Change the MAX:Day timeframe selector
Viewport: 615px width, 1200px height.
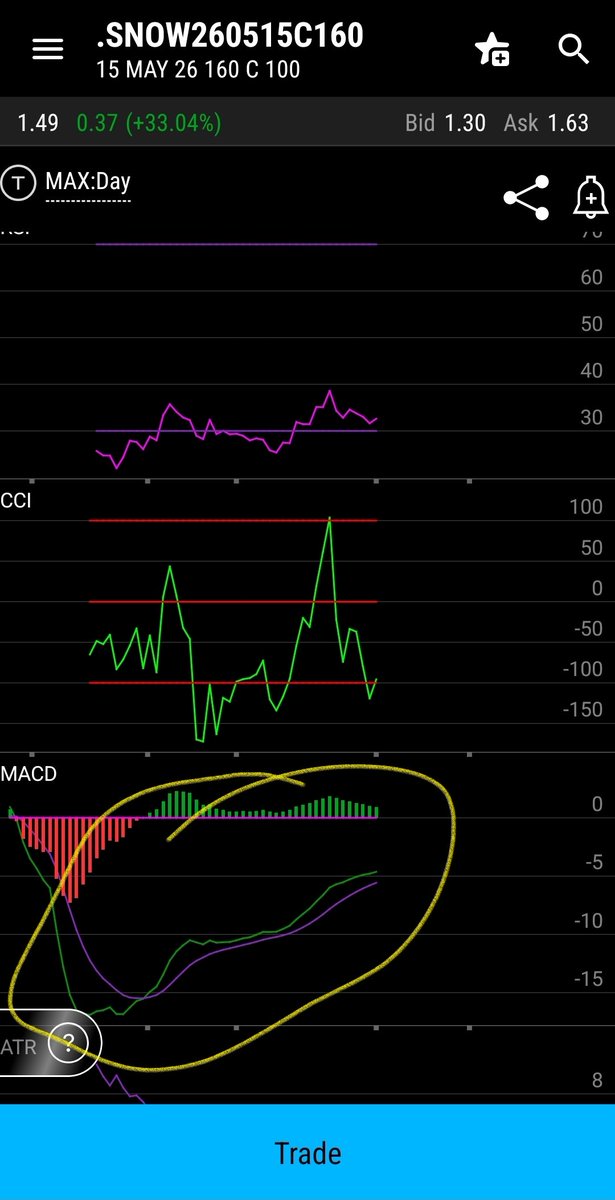(88, 183)
